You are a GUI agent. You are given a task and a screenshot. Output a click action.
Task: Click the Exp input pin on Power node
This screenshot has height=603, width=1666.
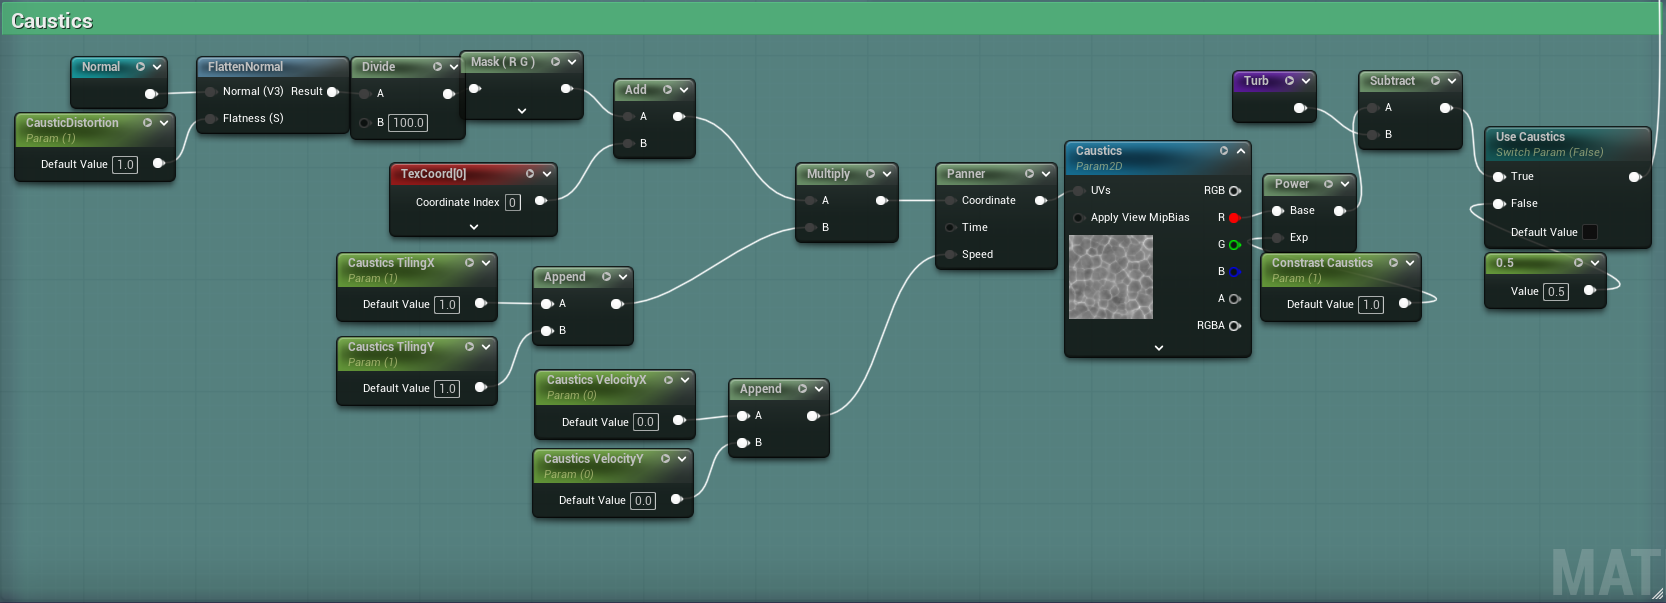tap(1277, 238)
